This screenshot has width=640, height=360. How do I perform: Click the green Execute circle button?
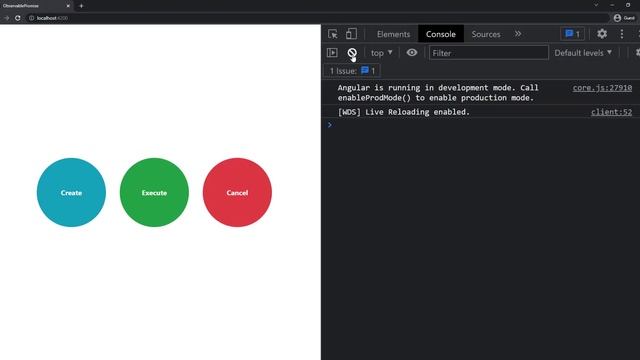154,192
